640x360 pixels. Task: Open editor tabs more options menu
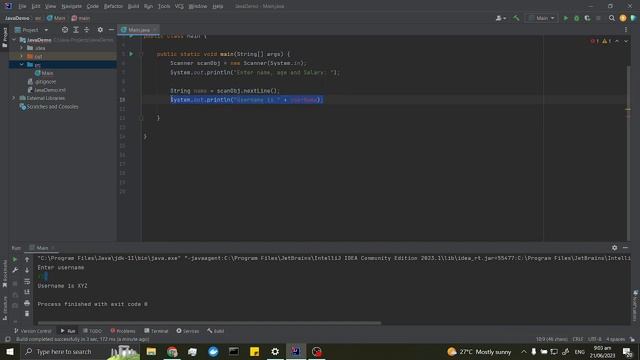pos(626,30)
